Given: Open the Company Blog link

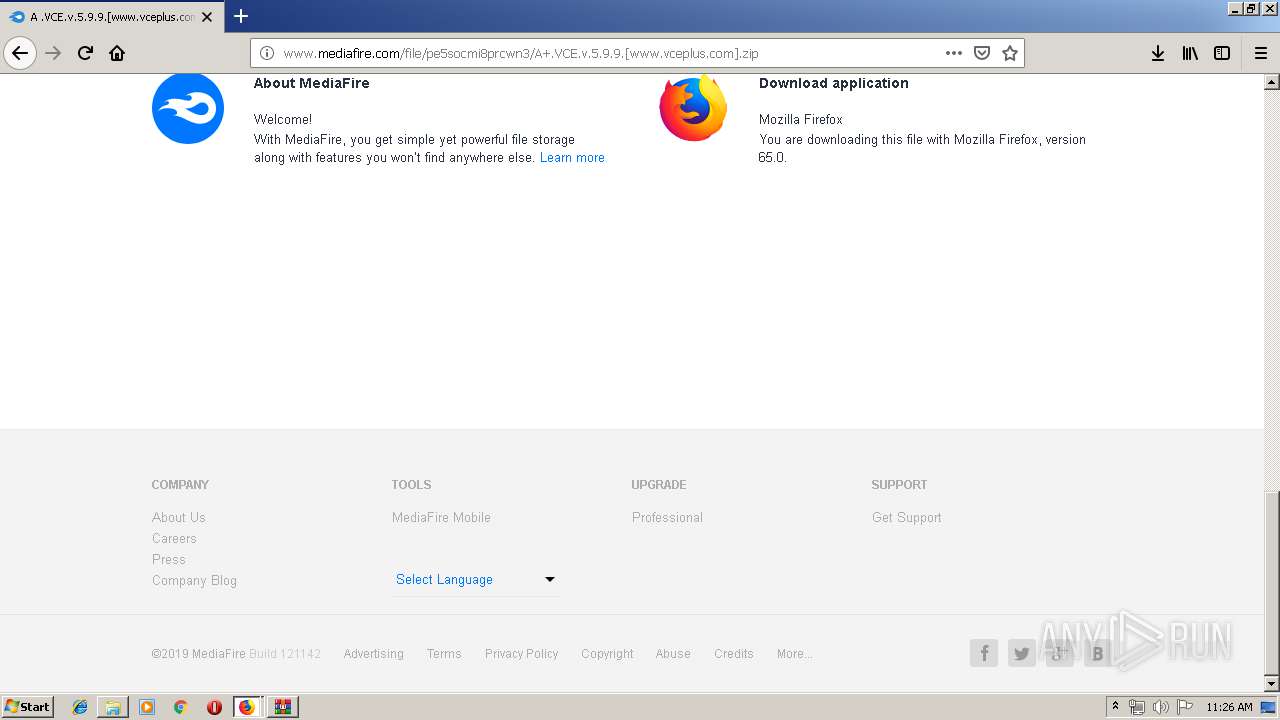Looking at the screenshot, I should coord(194,580).
